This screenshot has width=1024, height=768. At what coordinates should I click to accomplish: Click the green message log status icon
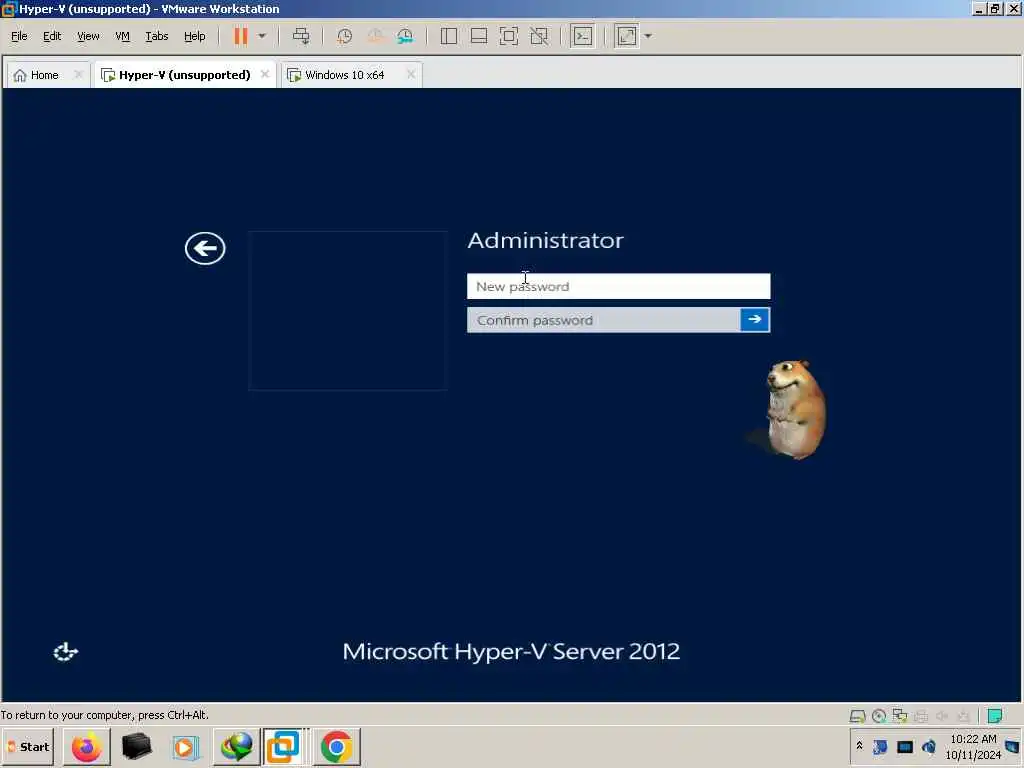pos(995,716)
